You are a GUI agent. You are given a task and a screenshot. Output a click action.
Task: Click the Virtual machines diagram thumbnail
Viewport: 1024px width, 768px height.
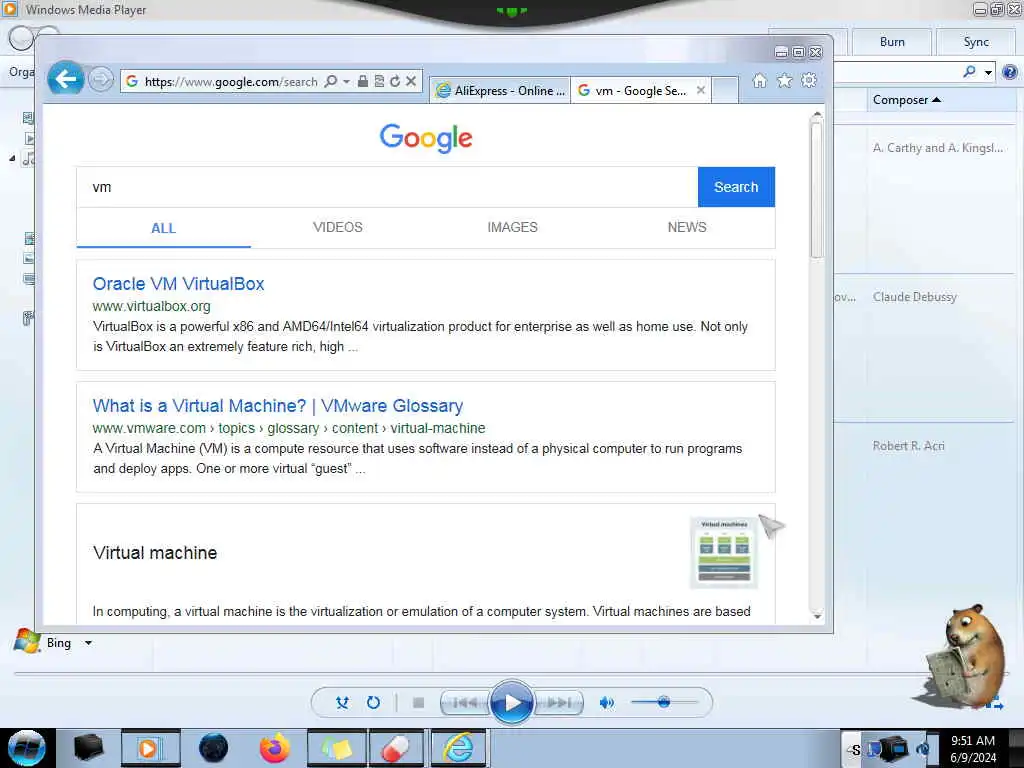[x=724, y=552]
